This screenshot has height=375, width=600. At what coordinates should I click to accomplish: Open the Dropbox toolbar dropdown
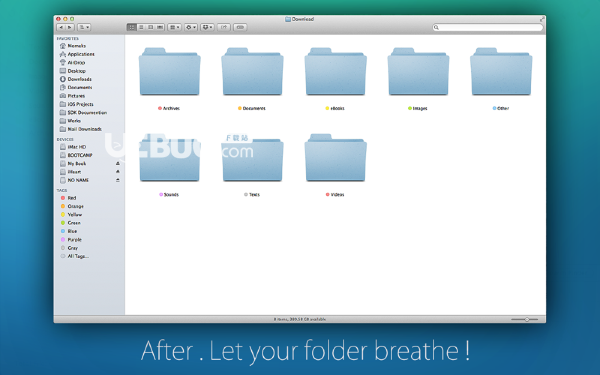(207, 28)
